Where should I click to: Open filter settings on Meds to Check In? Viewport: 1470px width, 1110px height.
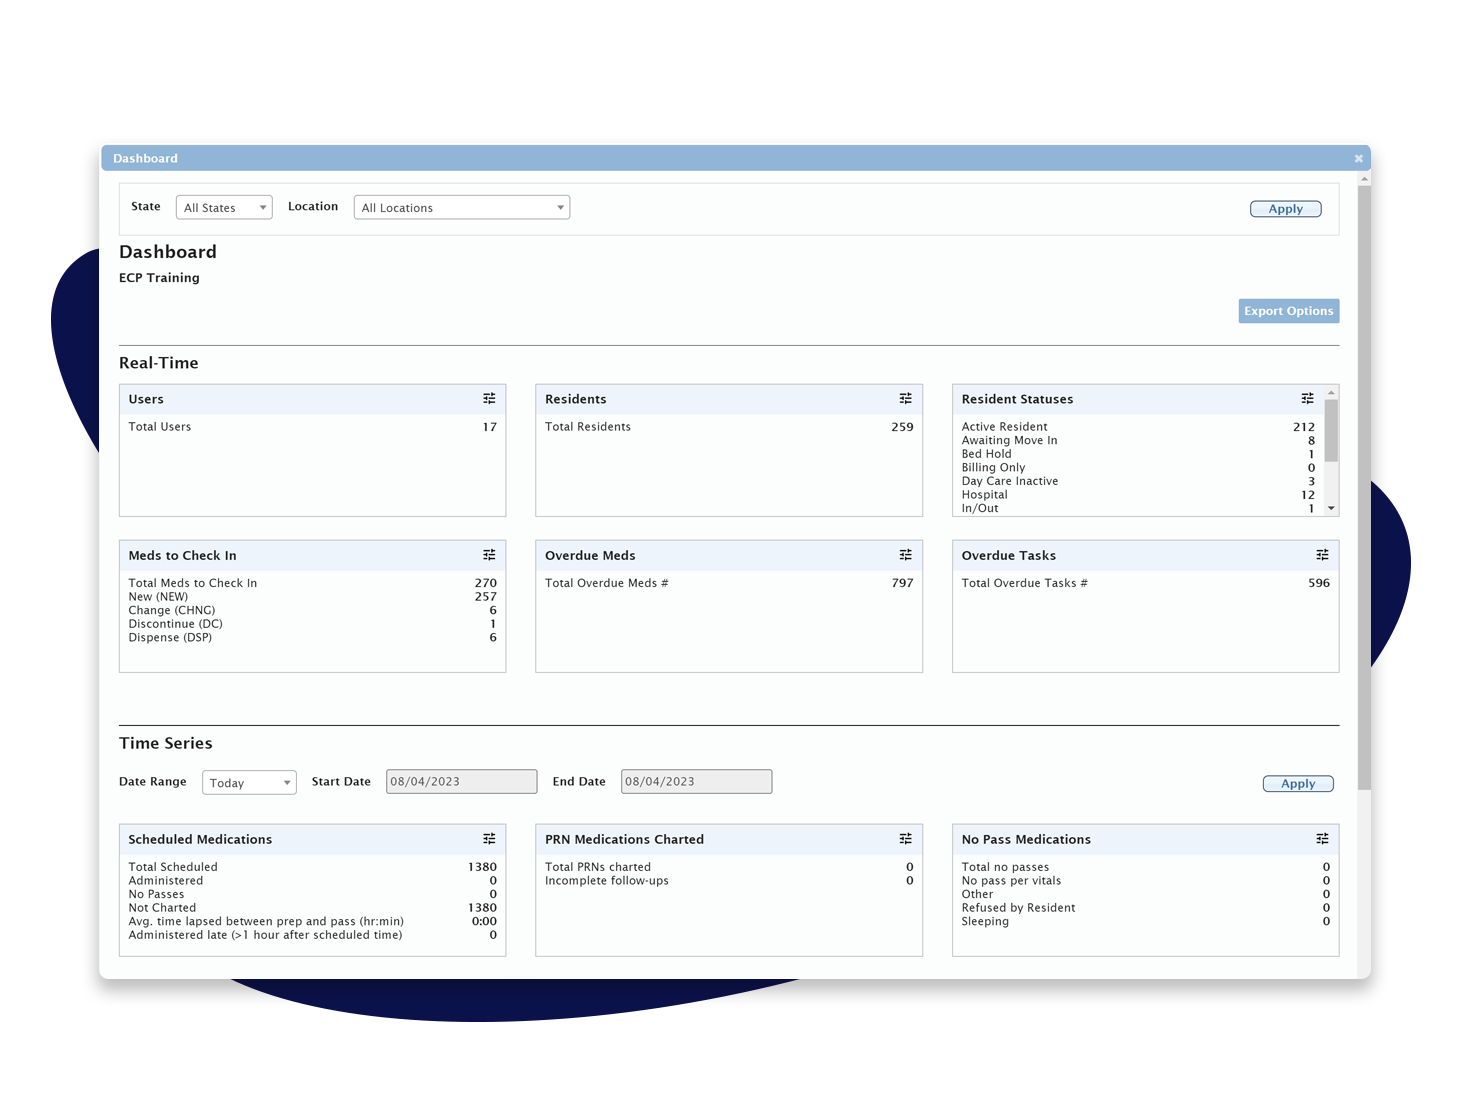(x=489, y=554)
